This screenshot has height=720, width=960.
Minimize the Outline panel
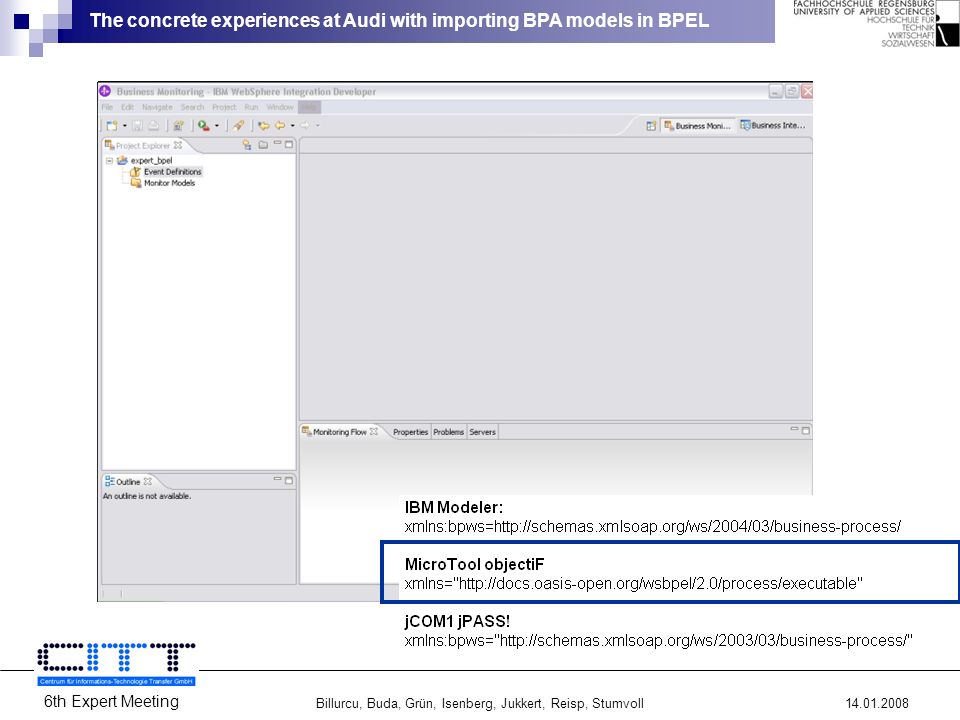pos(277,479)
